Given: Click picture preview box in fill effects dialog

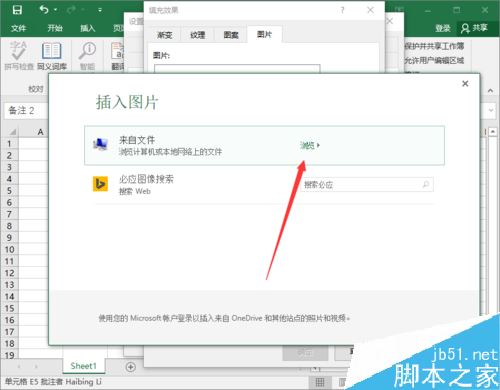Looking at the screenshot, I should pyautogui.click(x=237, y=68).
